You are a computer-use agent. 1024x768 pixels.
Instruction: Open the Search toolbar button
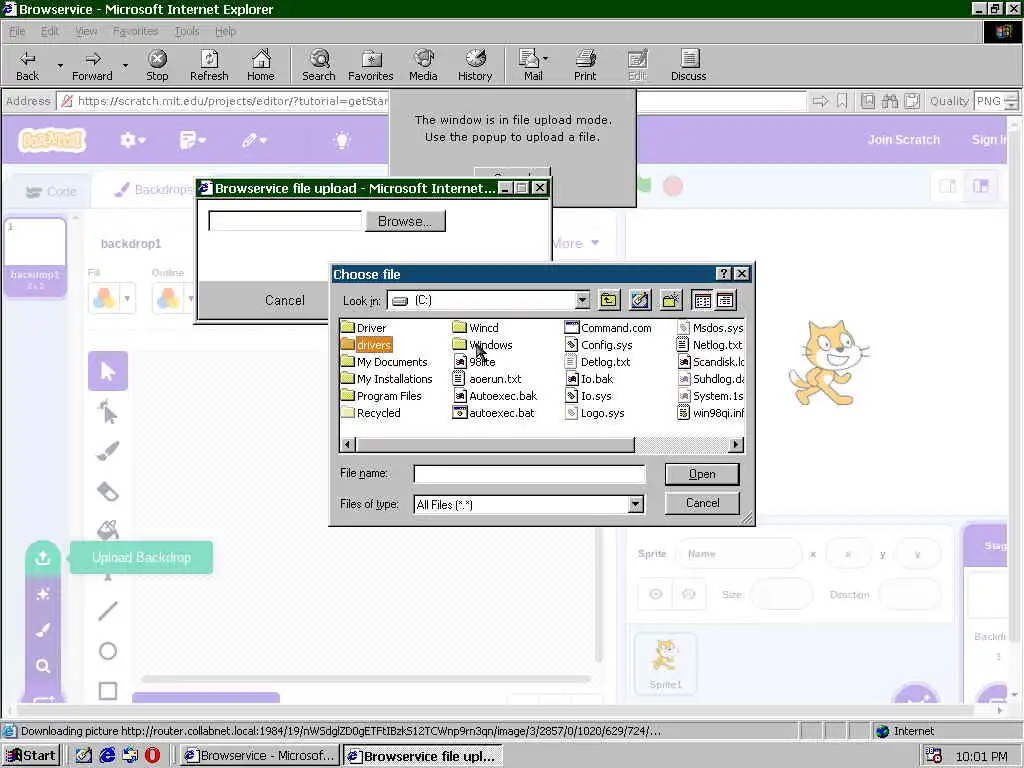tap(319, 65)
